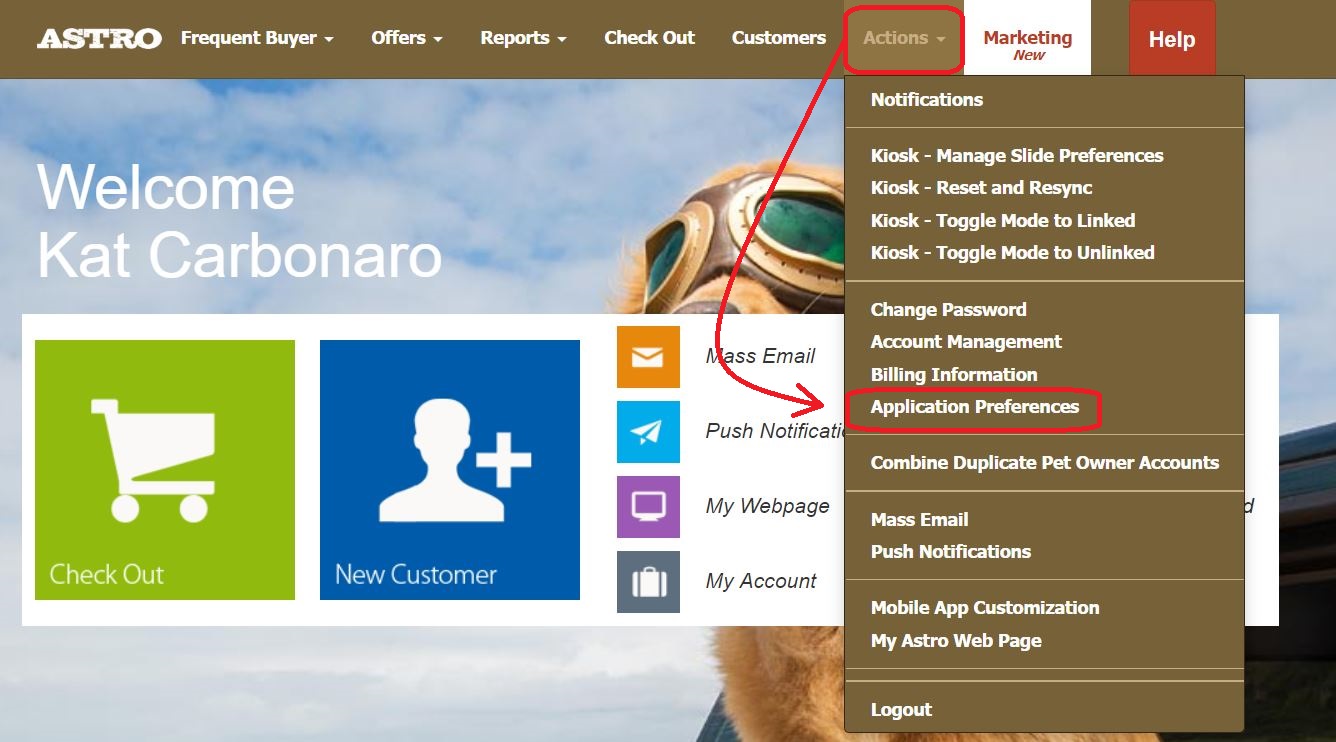Select Push Notifications in Actions menu
Screen dimensions: 1336x742
951,552
